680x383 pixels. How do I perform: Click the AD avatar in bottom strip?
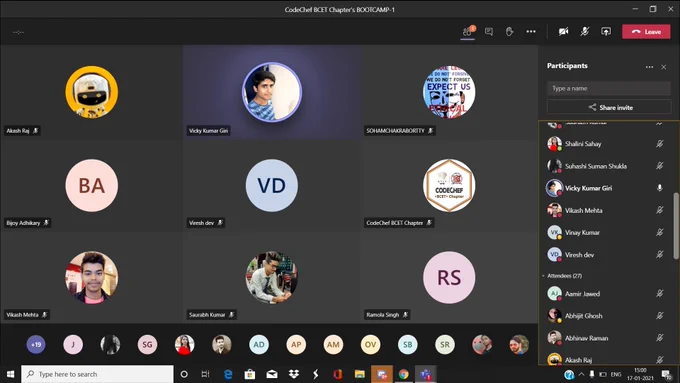click(259, 344)
